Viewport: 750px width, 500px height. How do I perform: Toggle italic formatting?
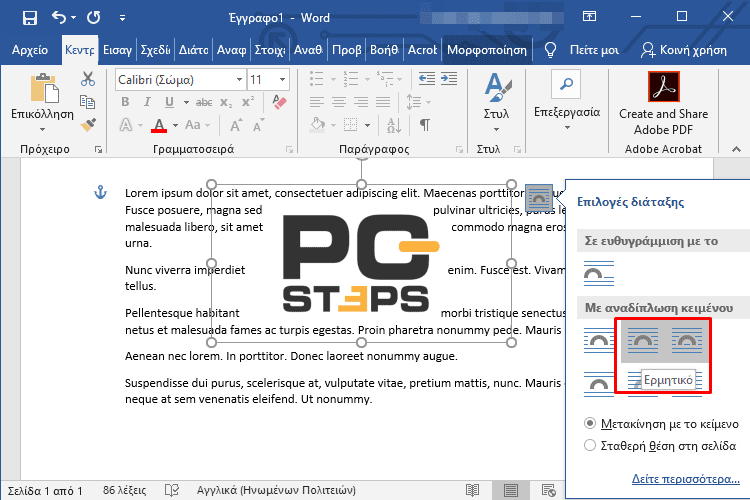click(x=147, y=101)
